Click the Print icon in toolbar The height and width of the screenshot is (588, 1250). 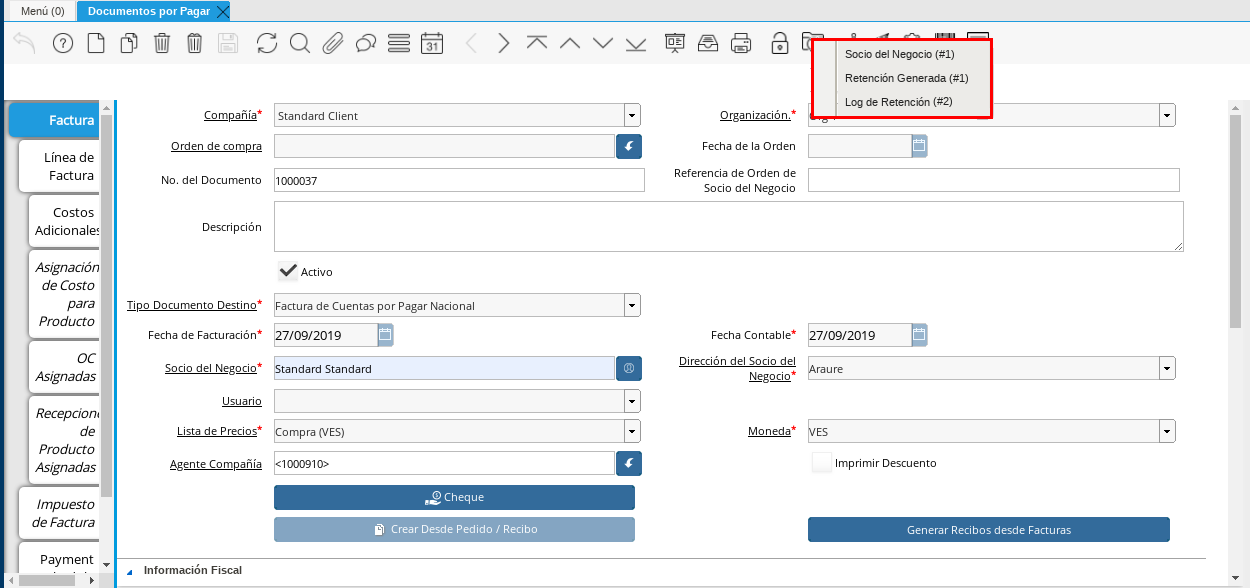point(740,43)
